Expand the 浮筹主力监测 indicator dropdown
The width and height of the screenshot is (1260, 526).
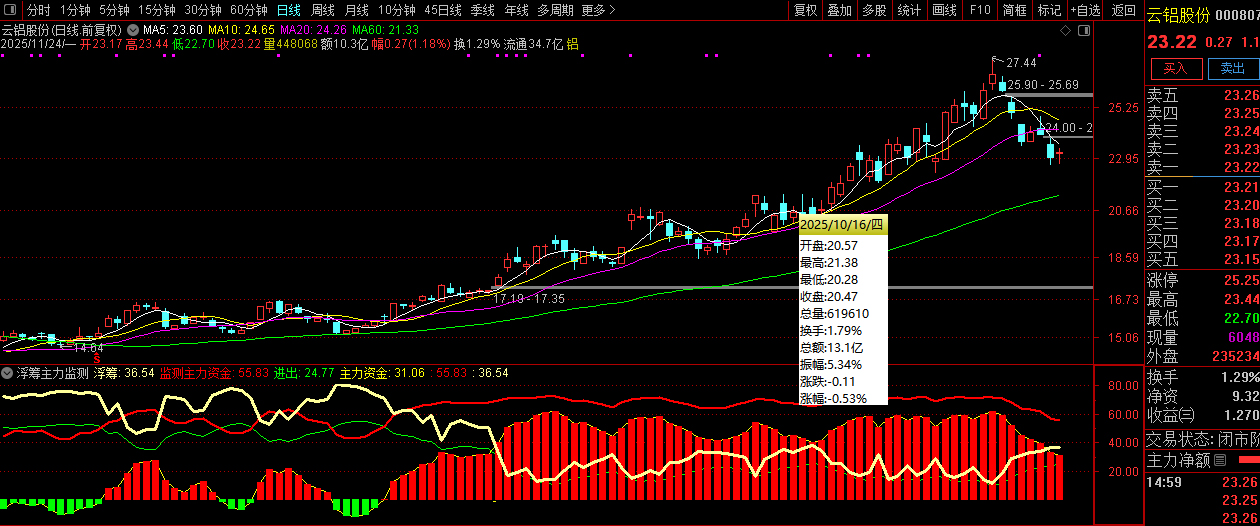tap(8, 372)
